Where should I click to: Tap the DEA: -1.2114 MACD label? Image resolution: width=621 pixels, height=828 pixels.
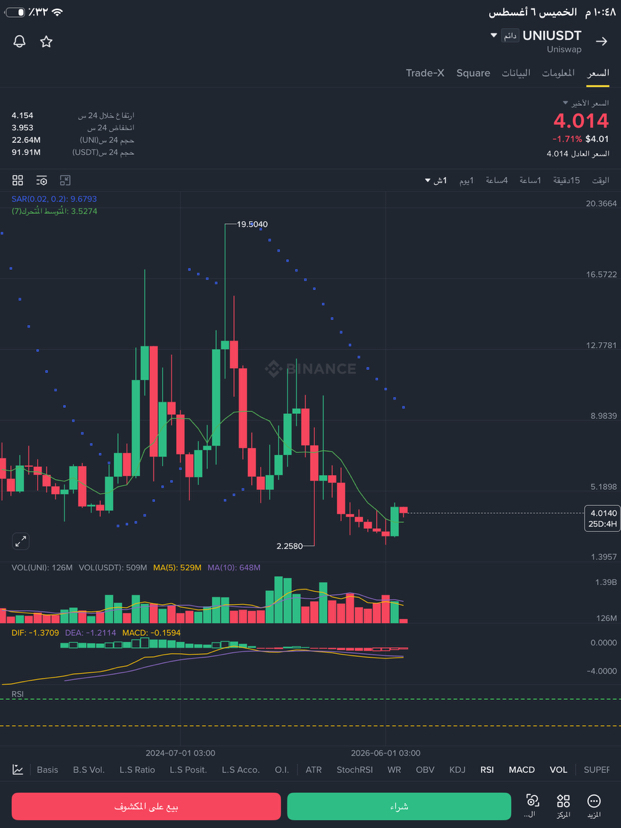[90, 632]
